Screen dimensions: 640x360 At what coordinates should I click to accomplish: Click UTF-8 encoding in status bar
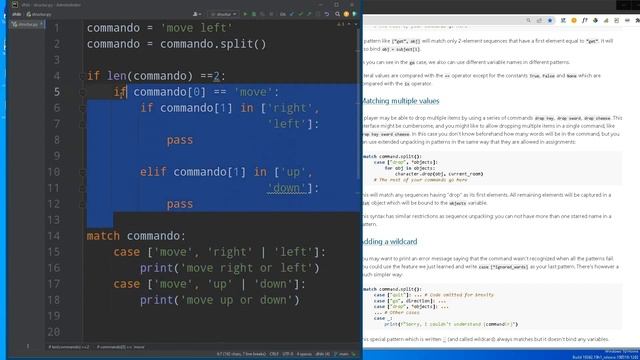point(288,354)
